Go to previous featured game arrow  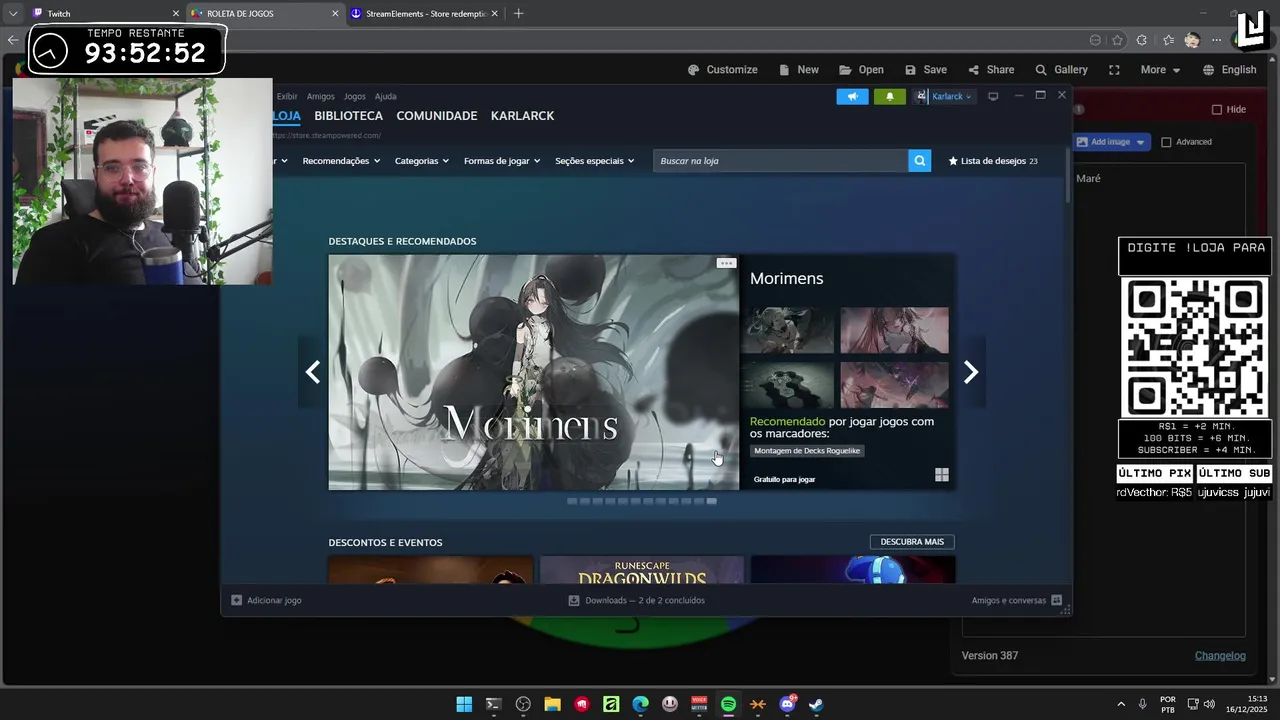[x=313, y=372]
